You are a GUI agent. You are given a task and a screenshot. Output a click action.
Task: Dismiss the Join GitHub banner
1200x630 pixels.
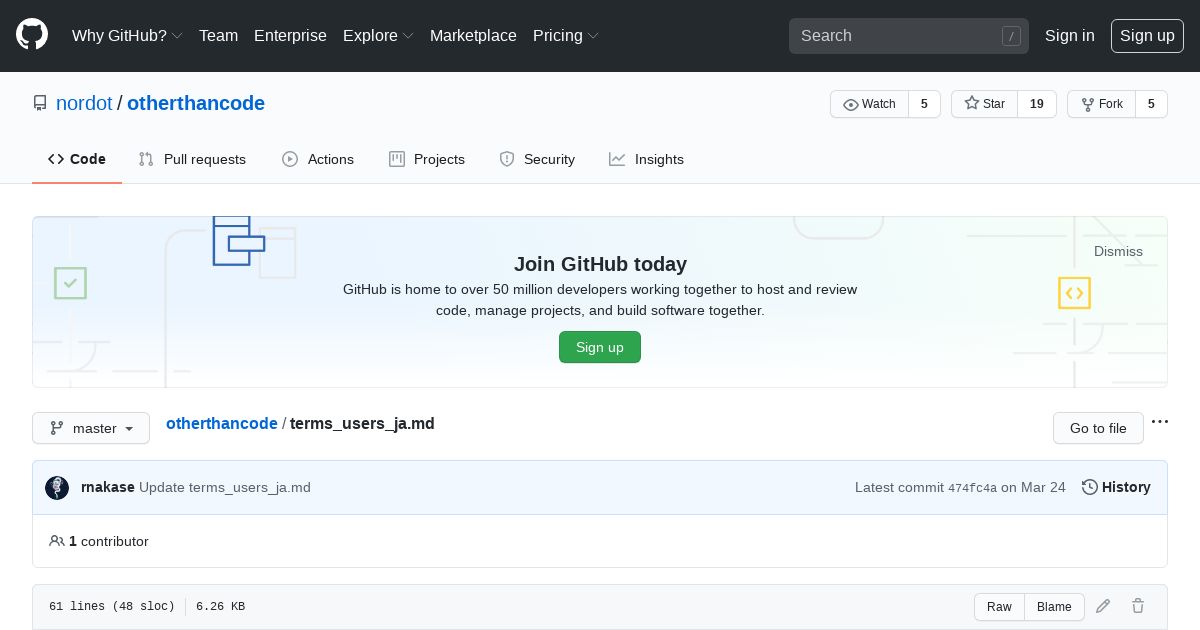pyautogui.click(x=1118, y=251)
